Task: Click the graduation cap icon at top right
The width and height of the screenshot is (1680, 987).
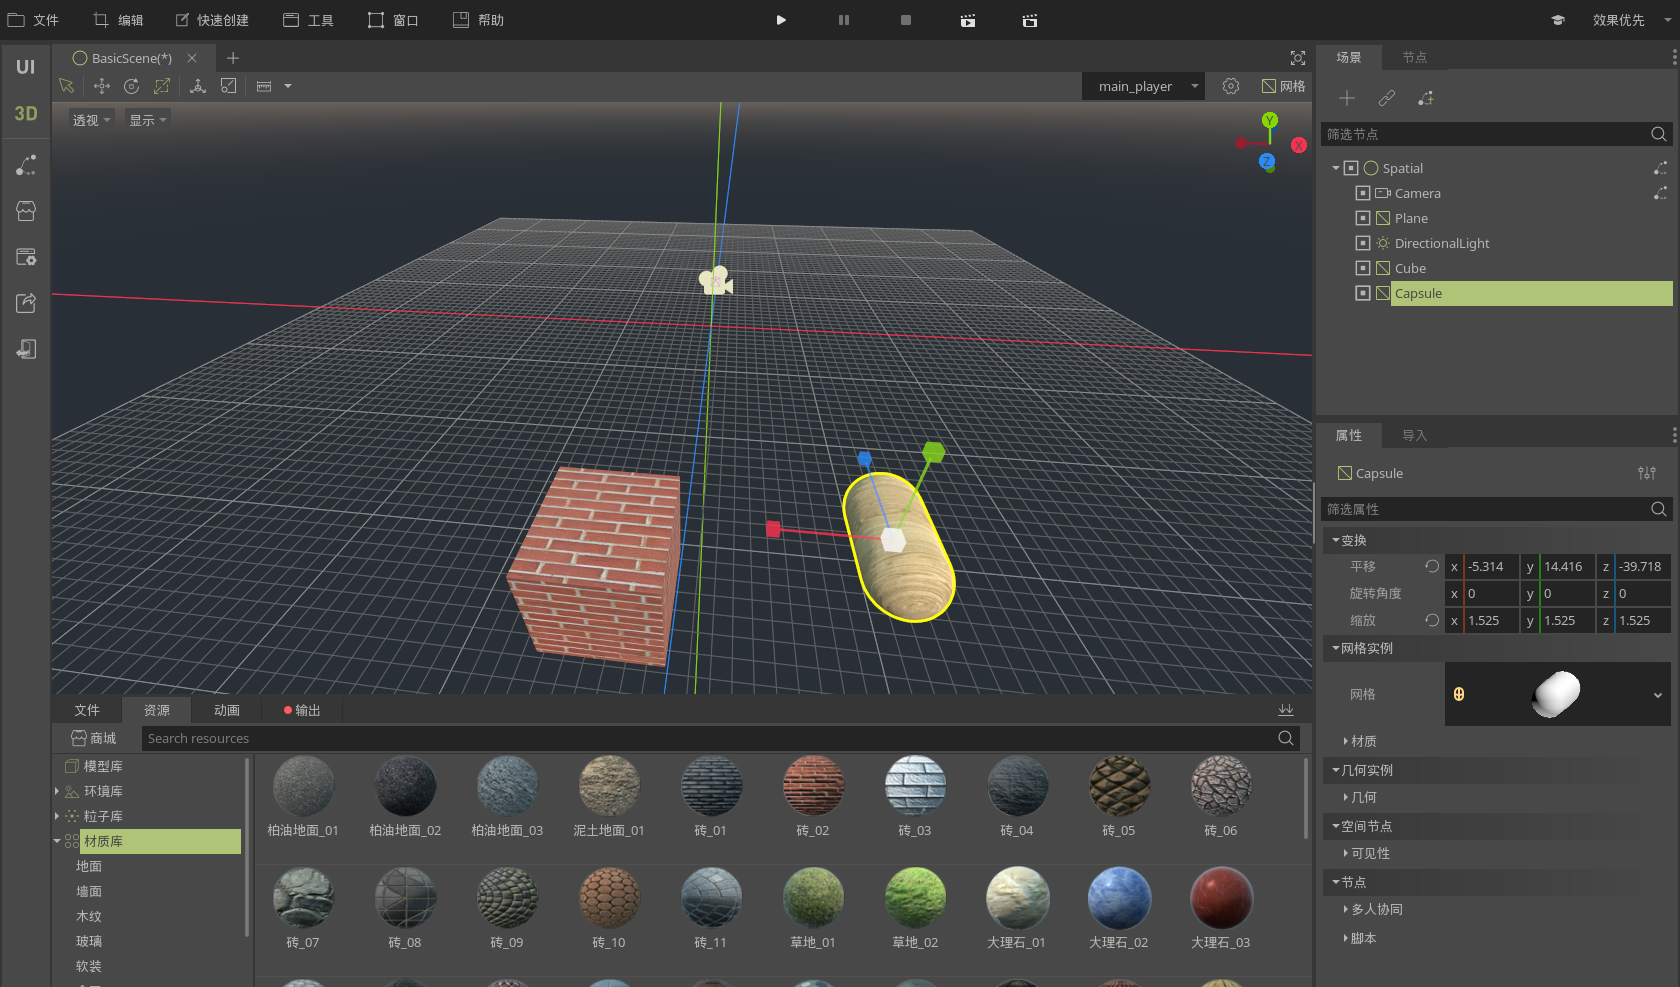Action: [x=1558, y=20]
